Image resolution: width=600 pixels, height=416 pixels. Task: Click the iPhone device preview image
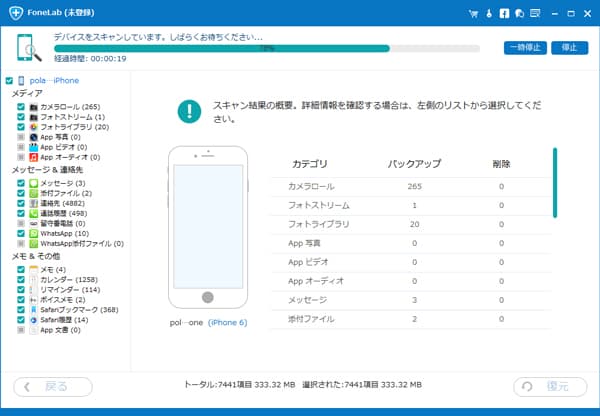[x=208, y=227]
